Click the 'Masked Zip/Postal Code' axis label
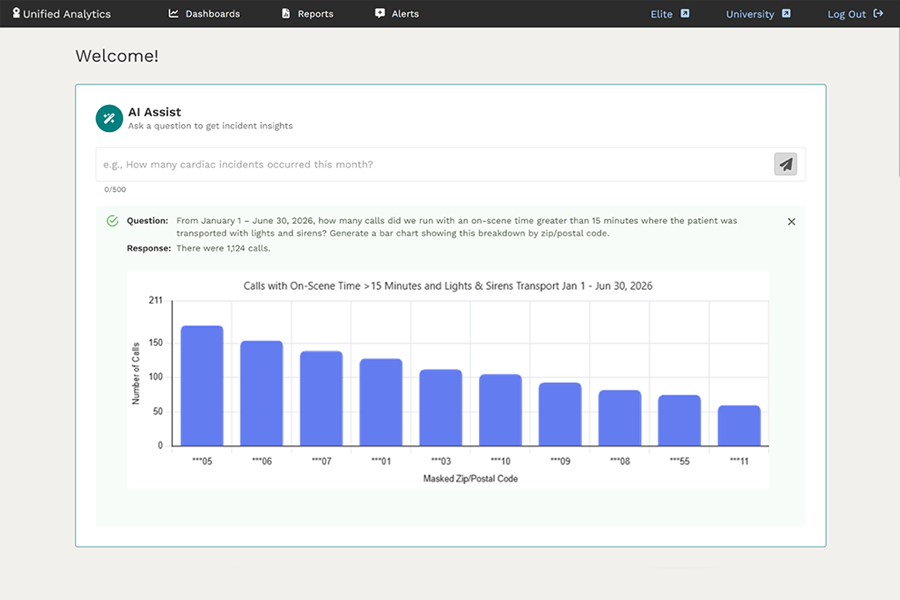The image size is (900, 600). [471, 478]
